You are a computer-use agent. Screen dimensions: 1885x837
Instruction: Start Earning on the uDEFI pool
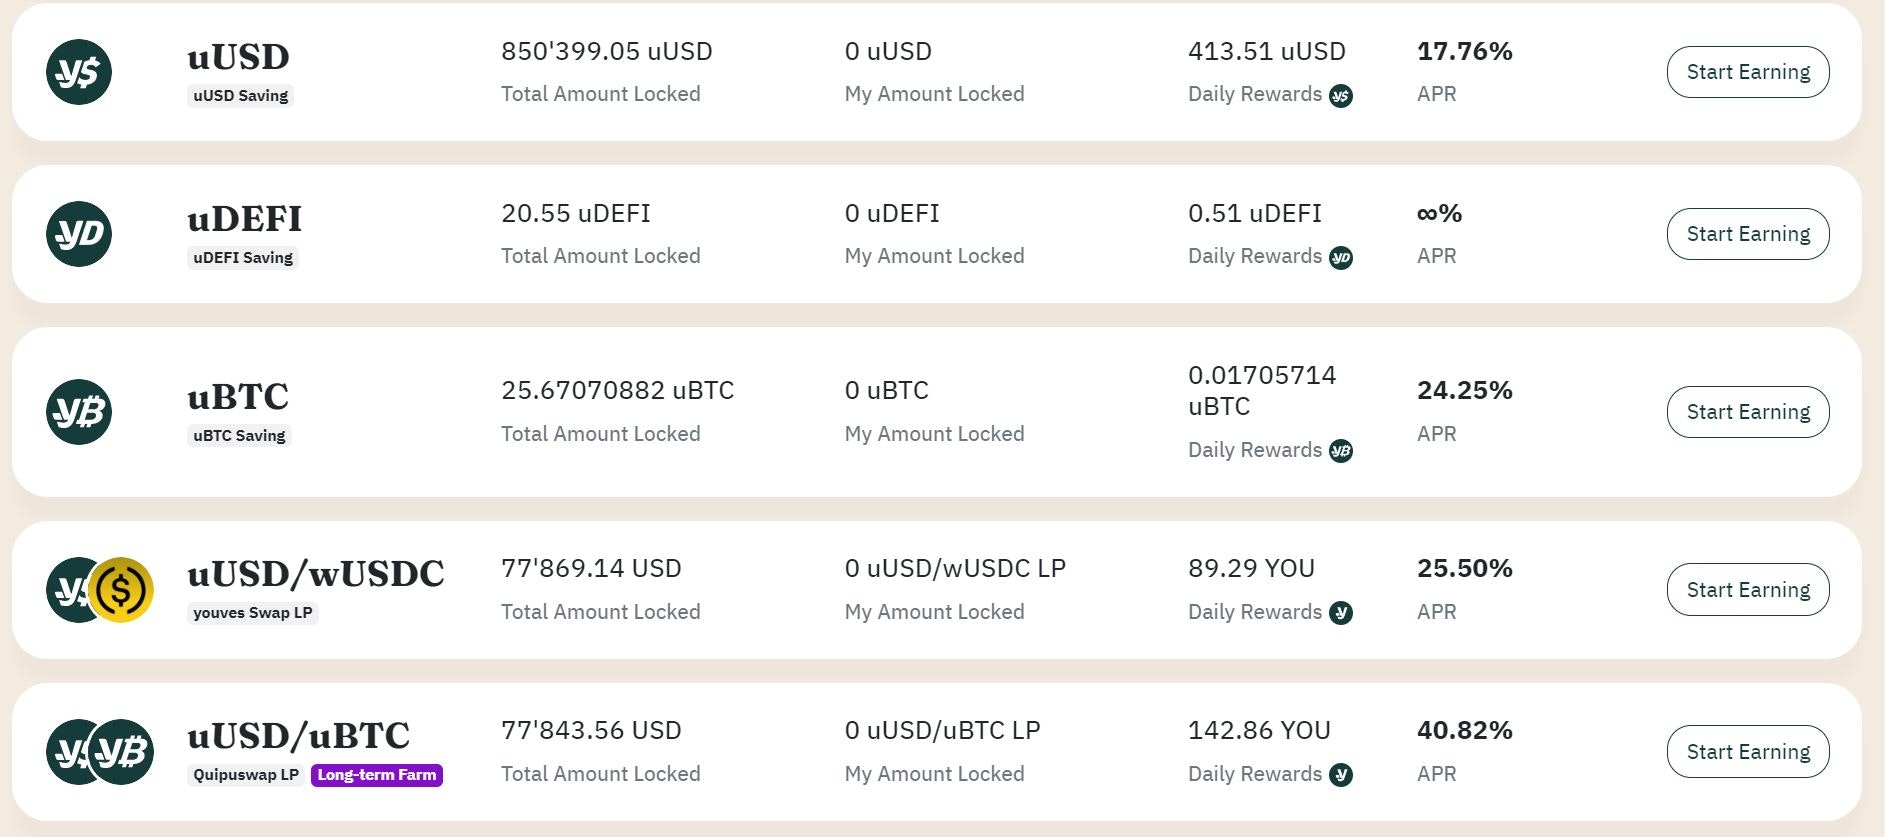pyautogui.click(x=1748, y=234)
